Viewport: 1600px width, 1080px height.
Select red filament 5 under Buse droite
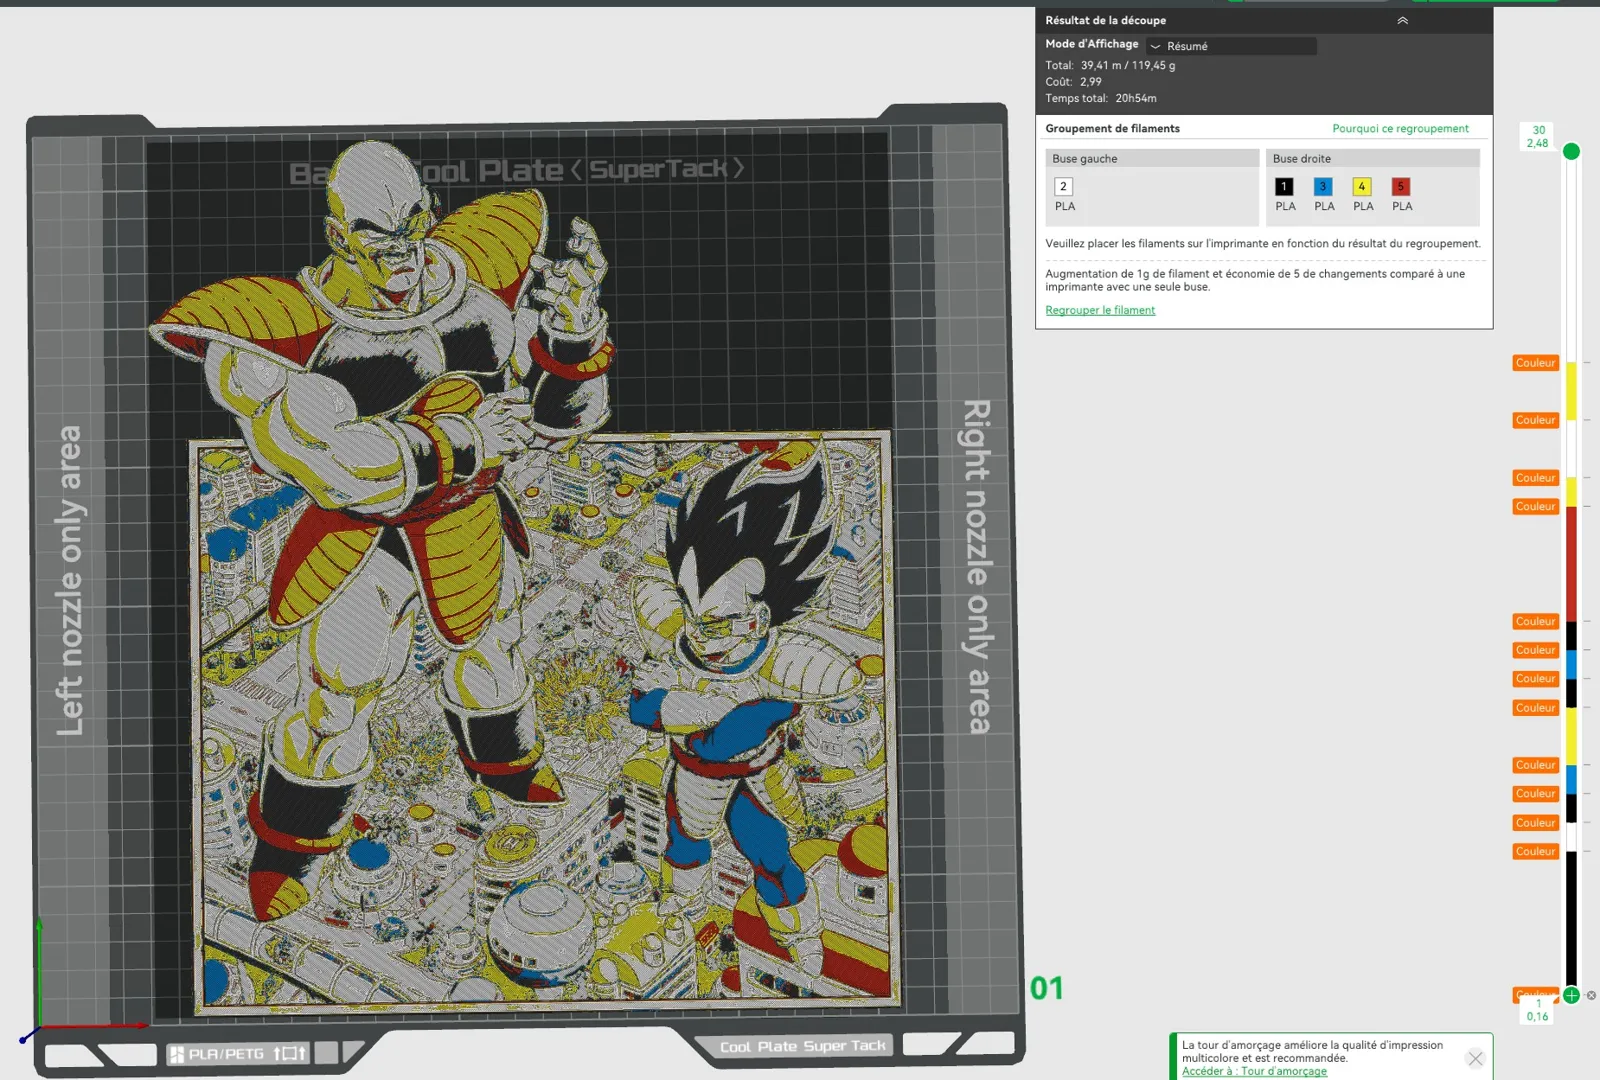click(x=1401, y=187)
